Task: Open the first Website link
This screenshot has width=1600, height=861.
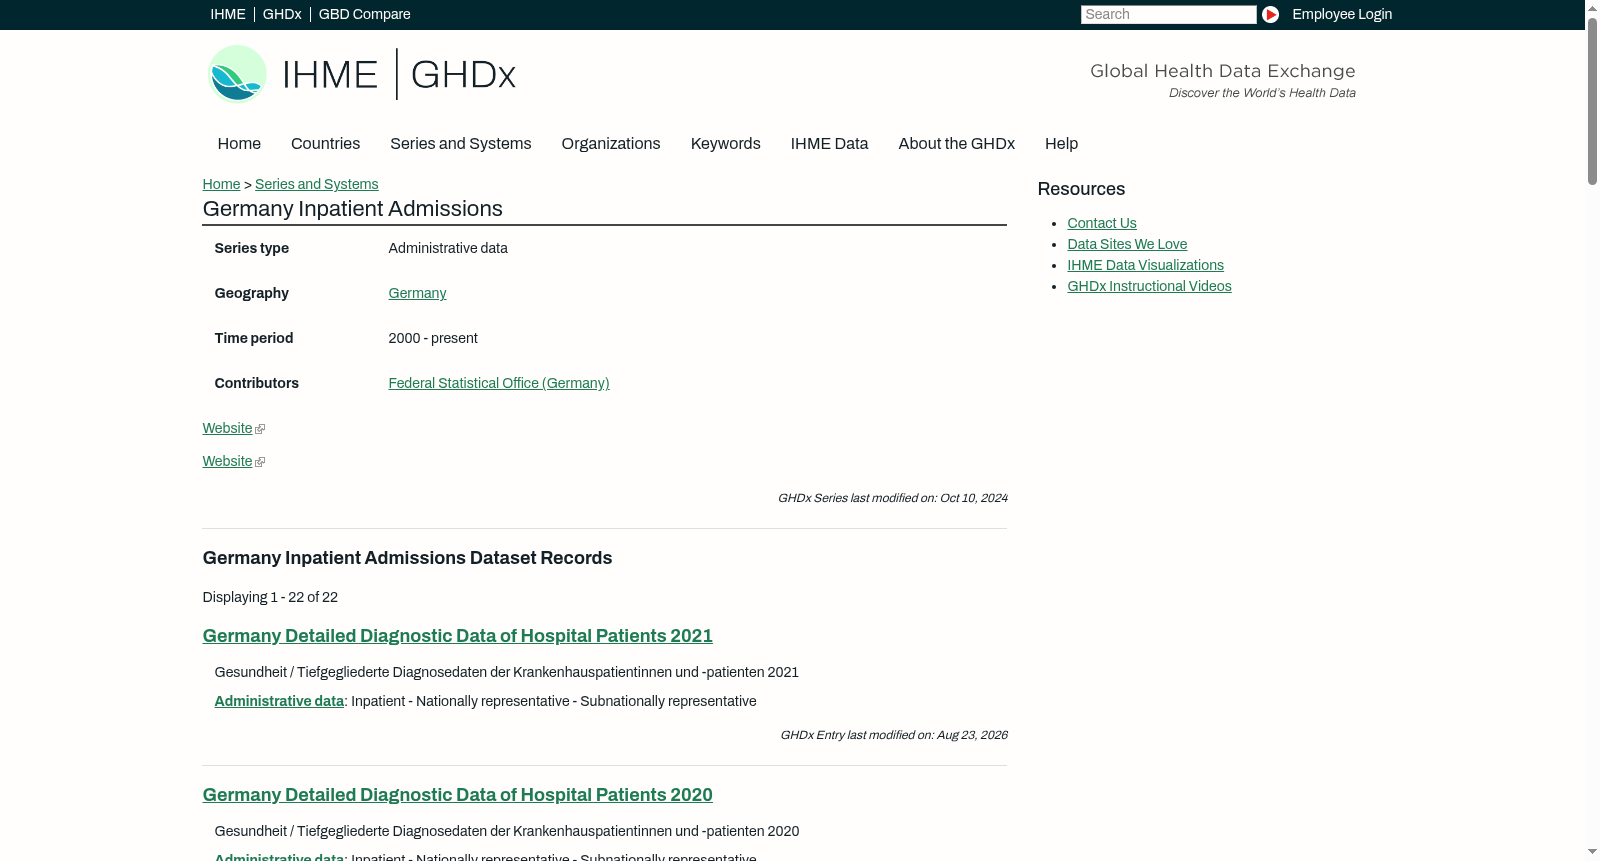Action: pos(227,428)
